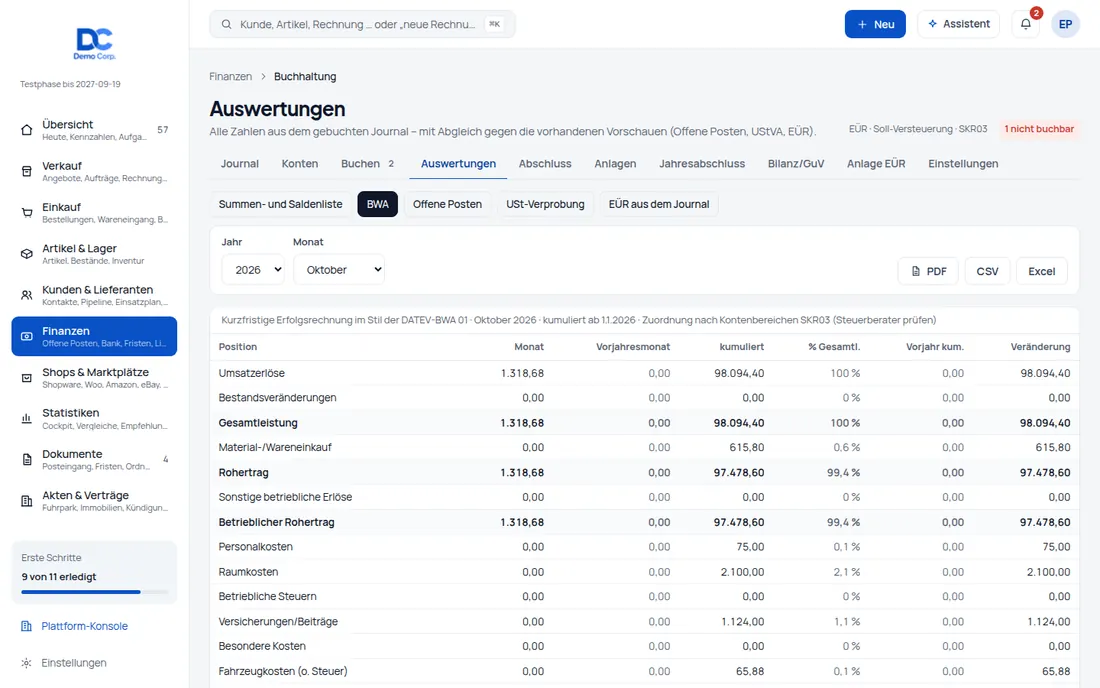The height and width of the screenshot is (688, 1100).
Task: Click the PDF document icon
Action: (915, 271)
